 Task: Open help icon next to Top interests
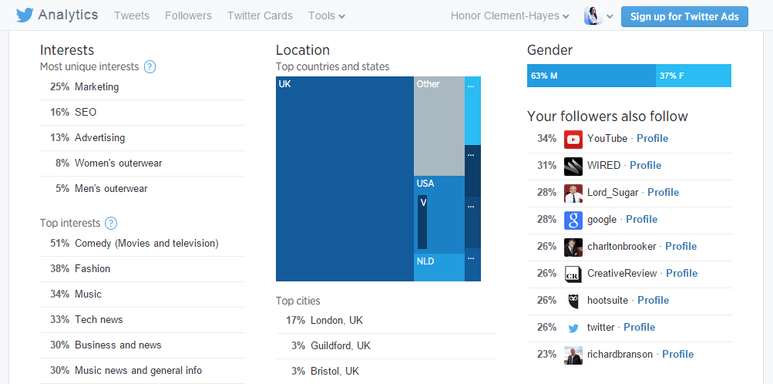(x=111, y=223)
